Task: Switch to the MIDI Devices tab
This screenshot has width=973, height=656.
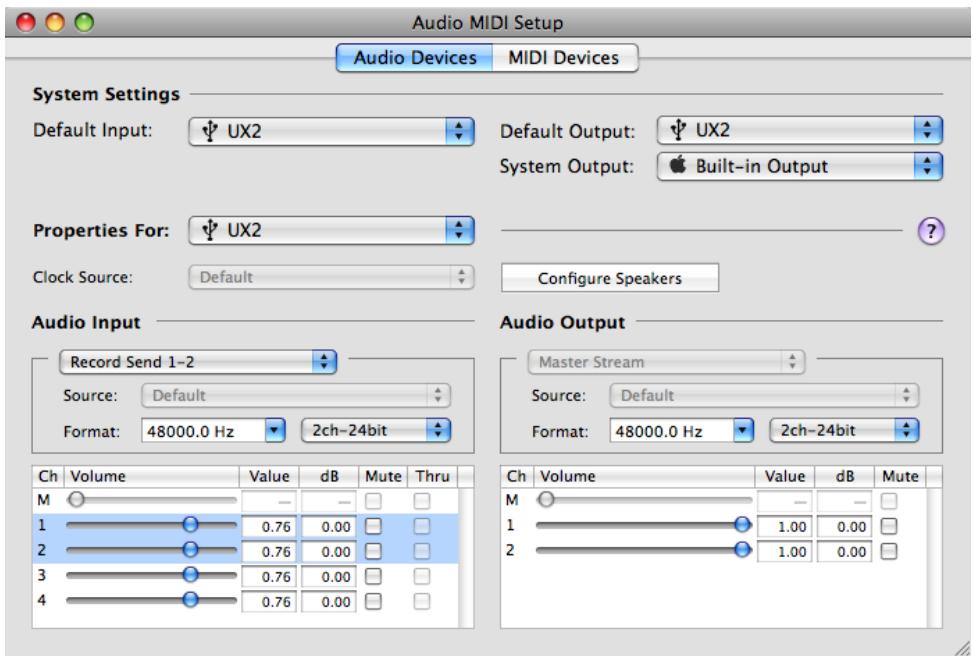Action: (x=564, y=58)
